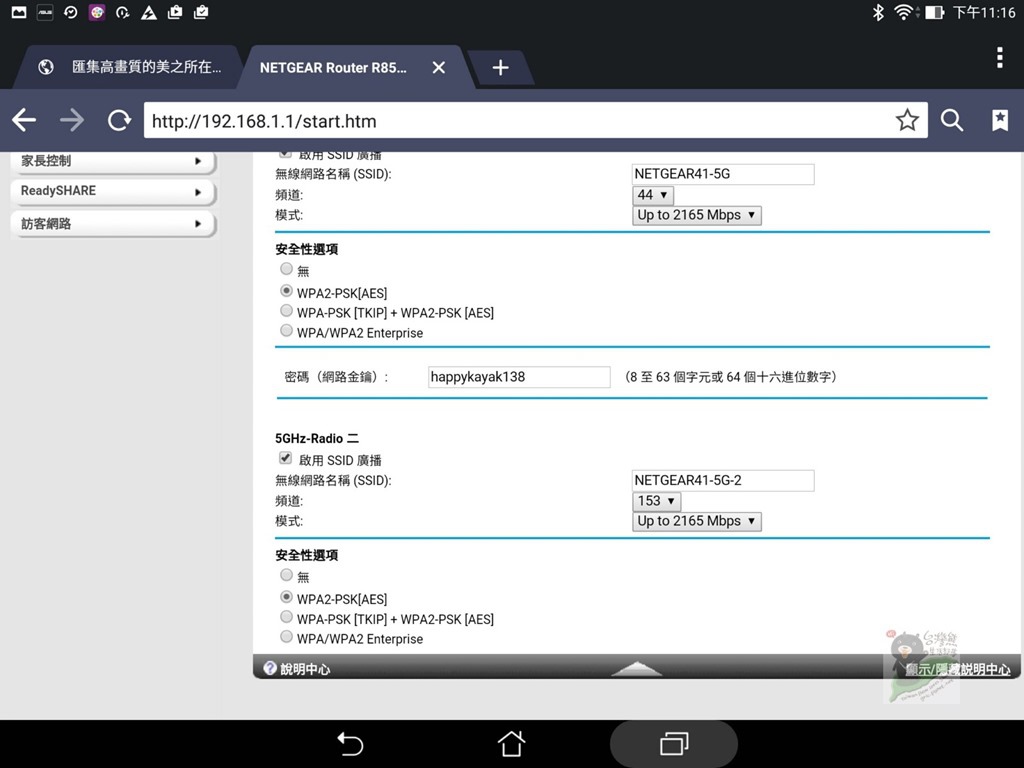Select WPA2-PSK[AES] for first radio
The image size is (1024, 768).
pyautogui.click(x=286, y=291)
